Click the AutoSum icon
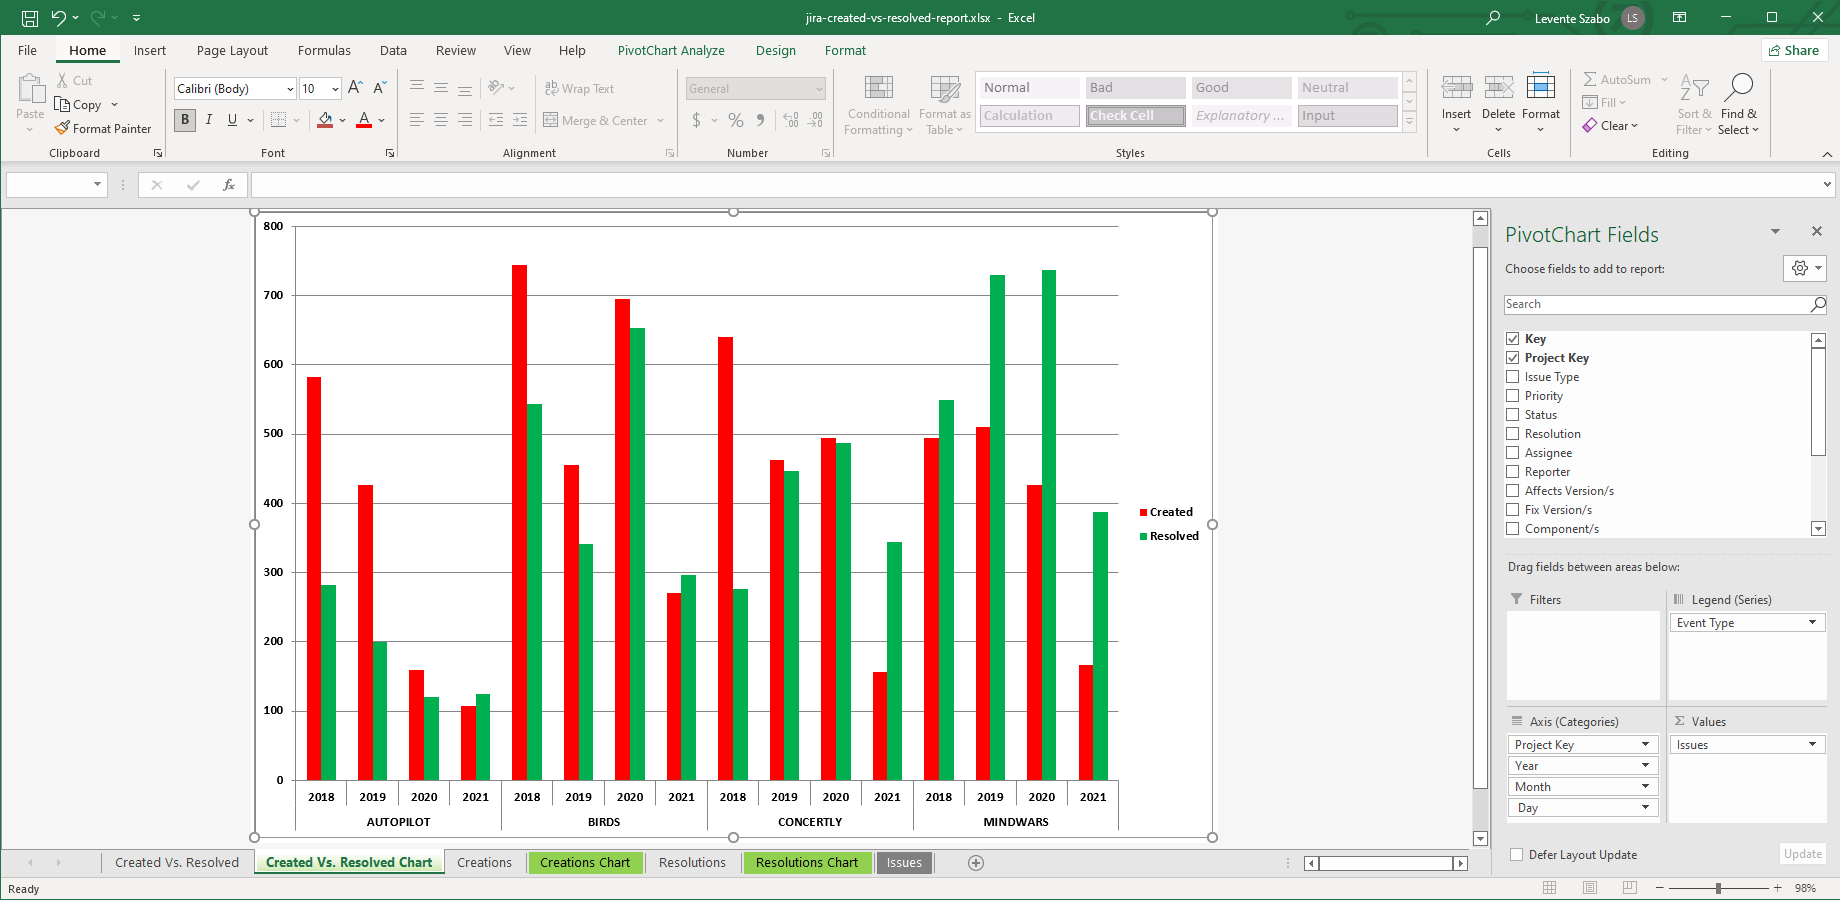This screenshot has width=1840, height=900. [x=1590, y=80]
